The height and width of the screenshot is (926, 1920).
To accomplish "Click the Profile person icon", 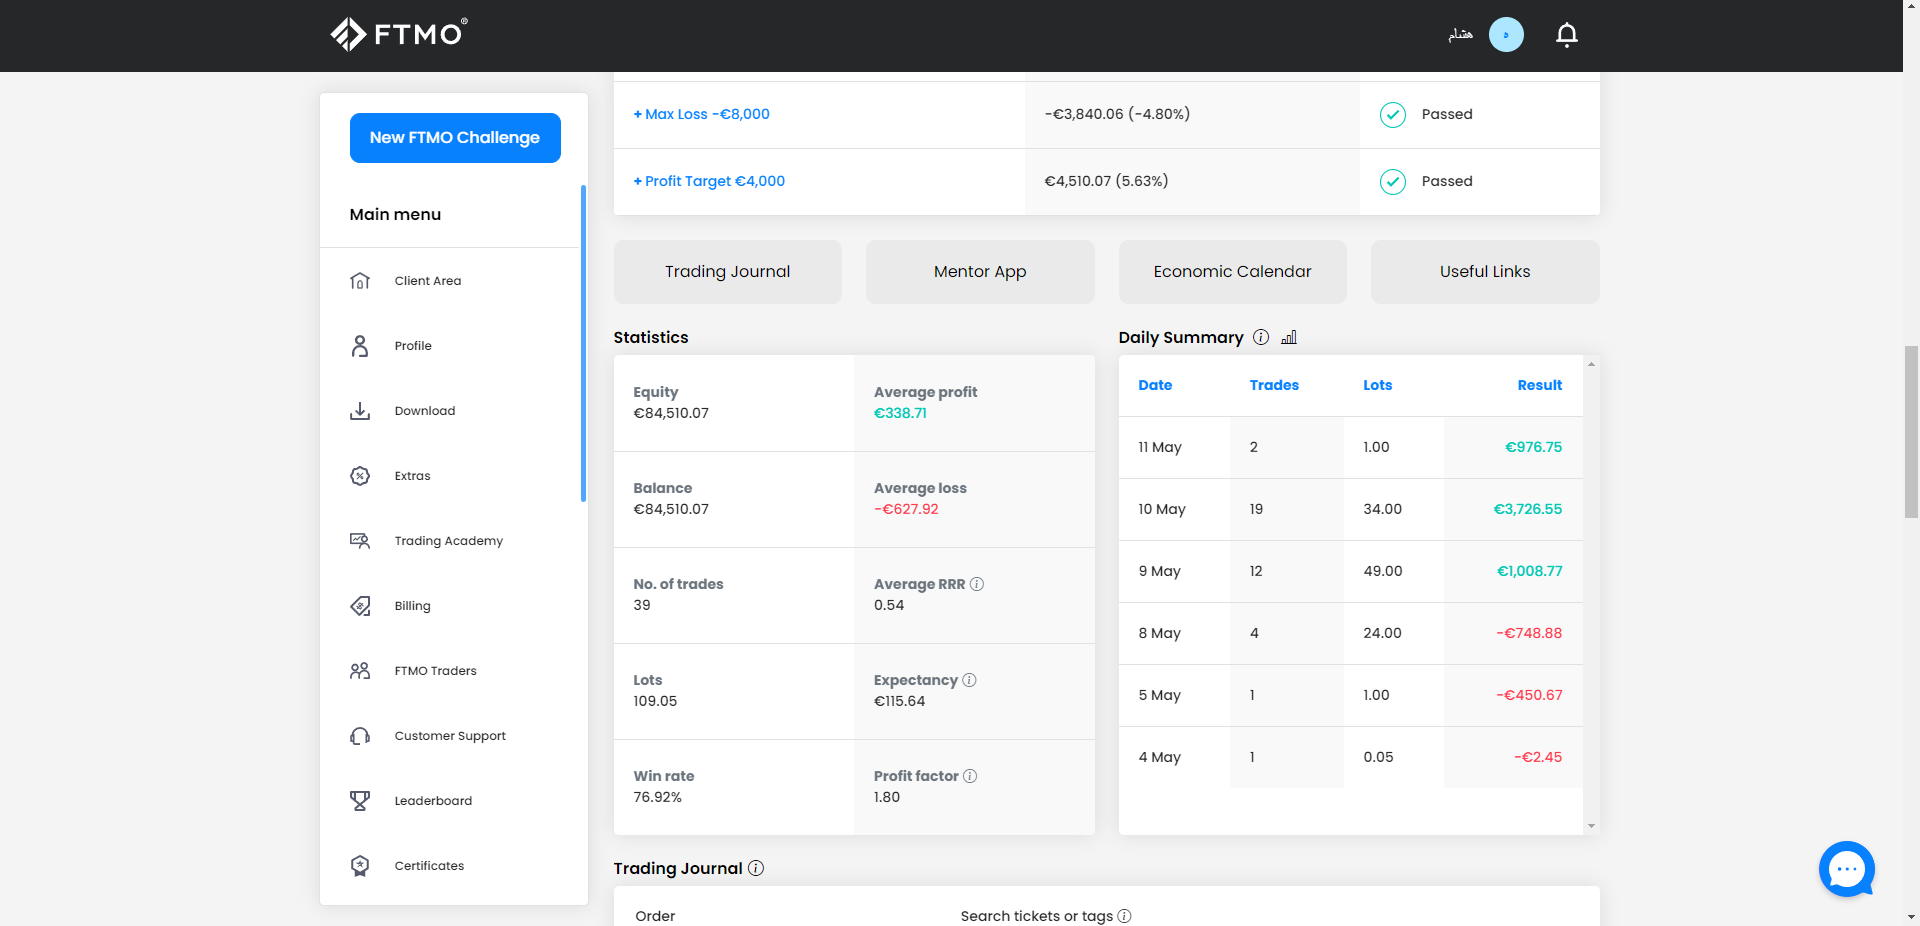I will coord(360,346).
